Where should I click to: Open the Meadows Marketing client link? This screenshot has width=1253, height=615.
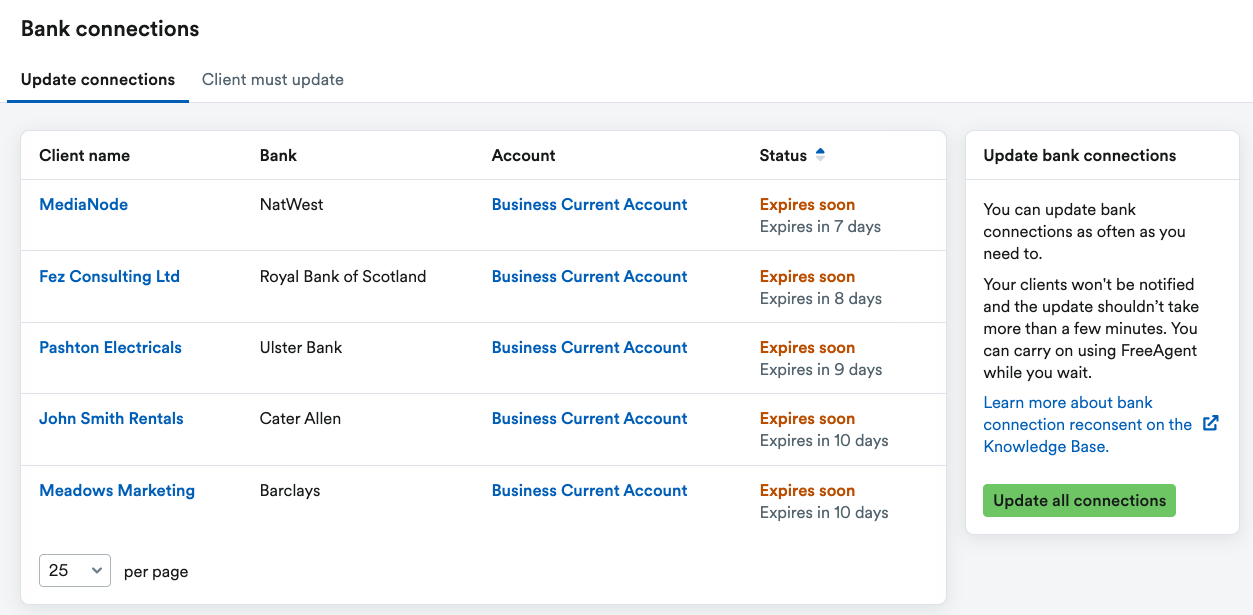tap(117, 490)
